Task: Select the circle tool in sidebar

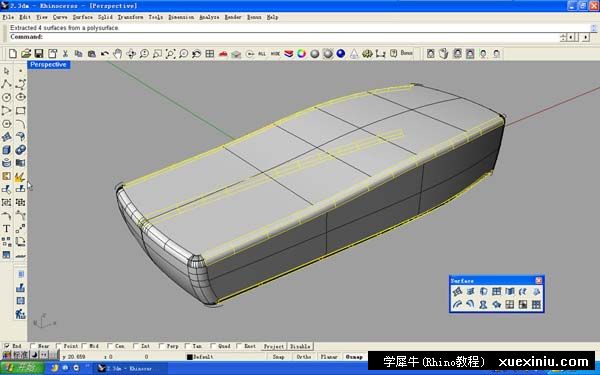Action: click(7, 97)
